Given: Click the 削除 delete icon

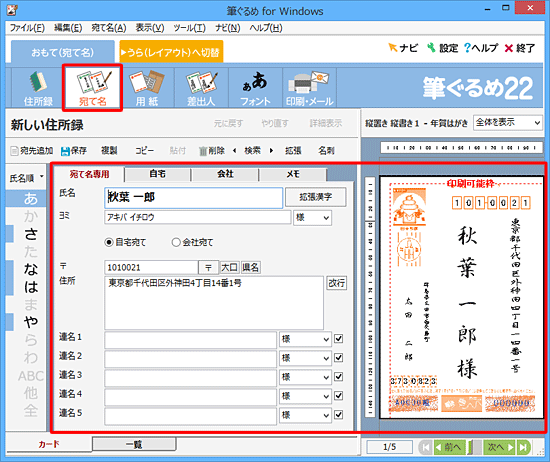Looking at the screenshot, I should pos(212,151).
